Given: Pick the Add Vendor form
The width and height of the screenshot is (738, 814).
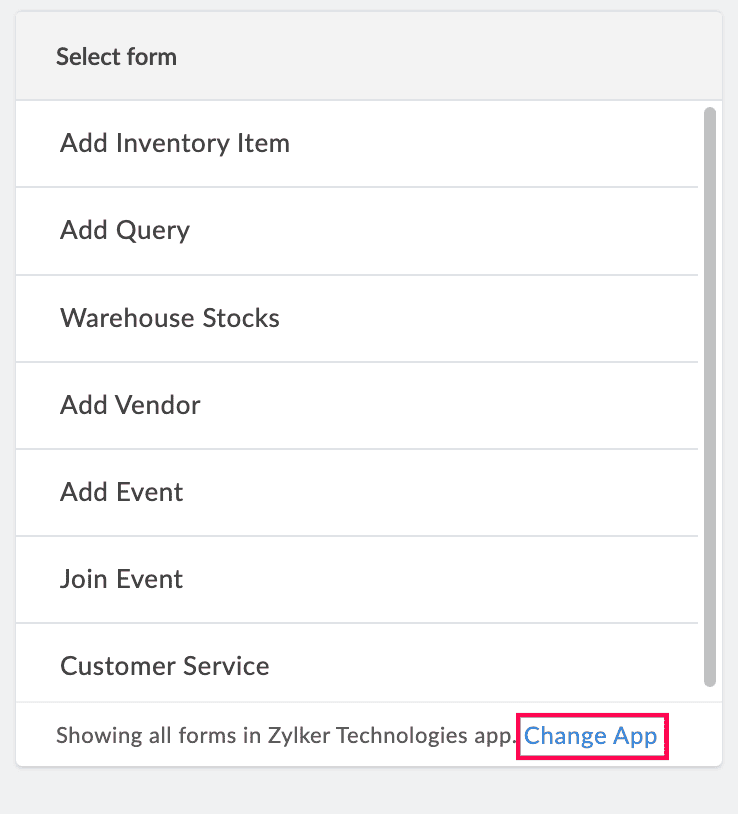Looking at the screenshot, I should [130, 405].
